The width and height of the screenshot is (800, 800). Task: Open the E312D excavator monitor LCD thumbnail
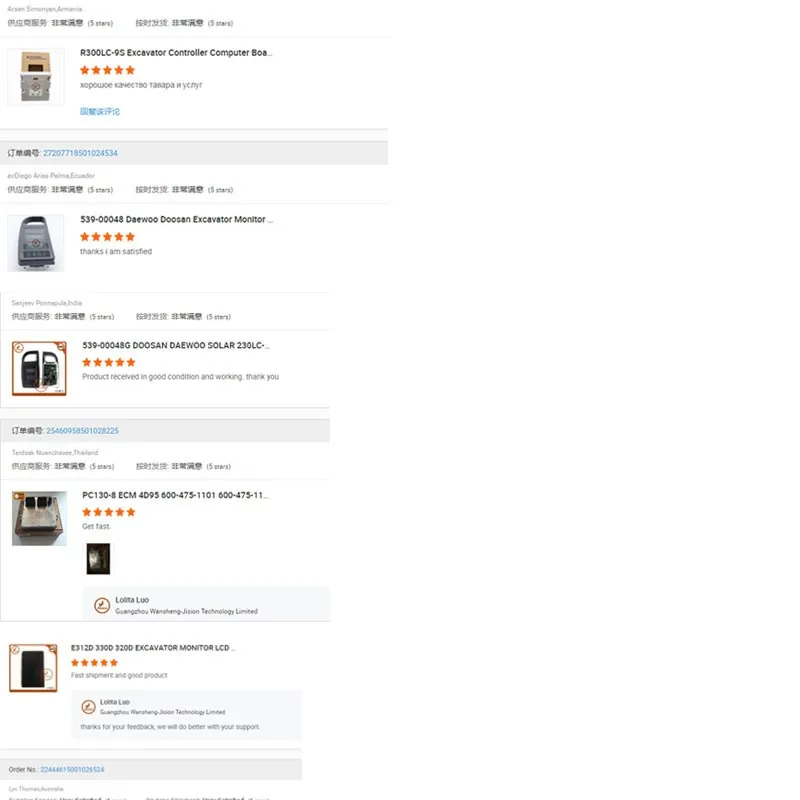click(x=33, y=668)
